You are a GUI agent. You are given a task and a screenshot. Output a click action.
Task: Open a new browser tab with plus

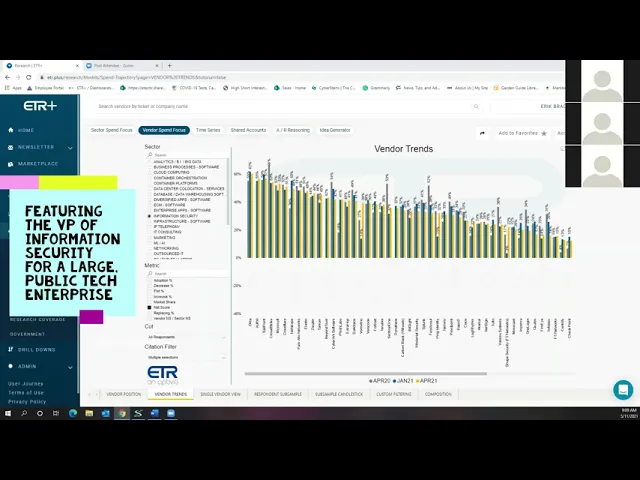[169, 65]
